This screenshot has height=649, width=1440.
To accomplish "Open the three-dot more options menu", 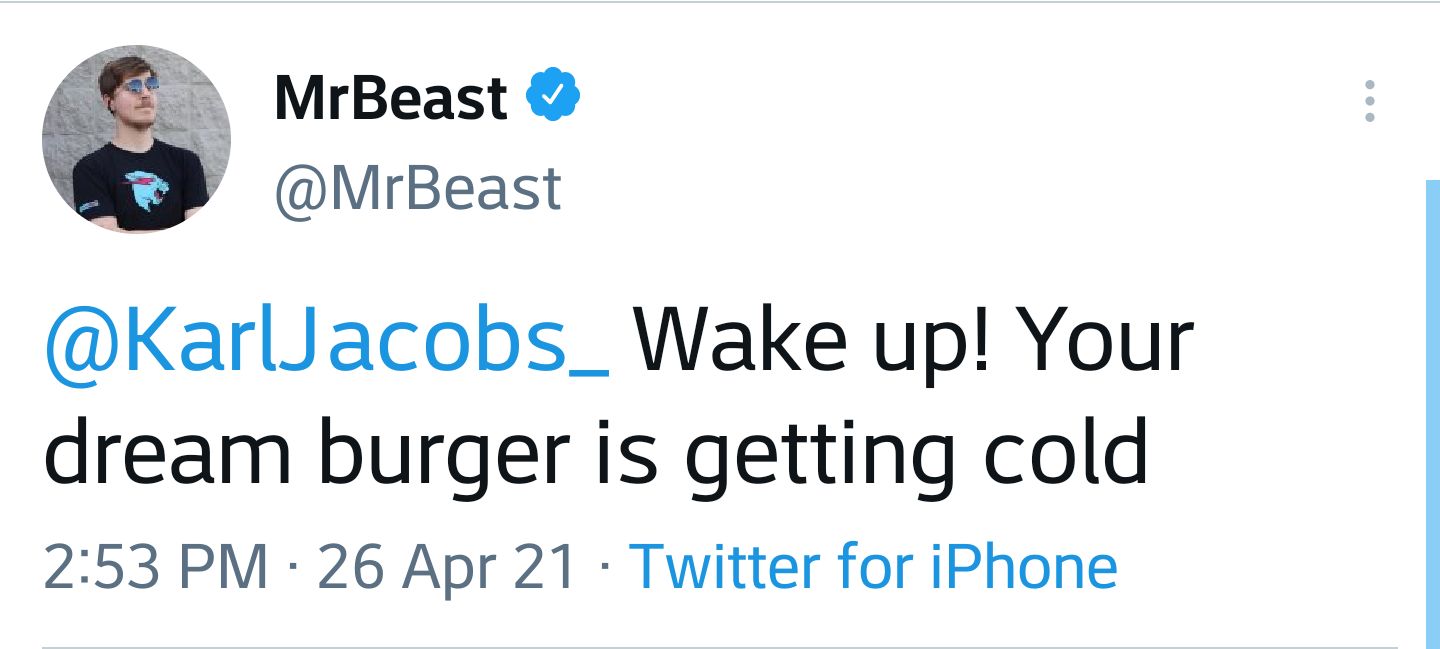I will tap(1369, 102).
